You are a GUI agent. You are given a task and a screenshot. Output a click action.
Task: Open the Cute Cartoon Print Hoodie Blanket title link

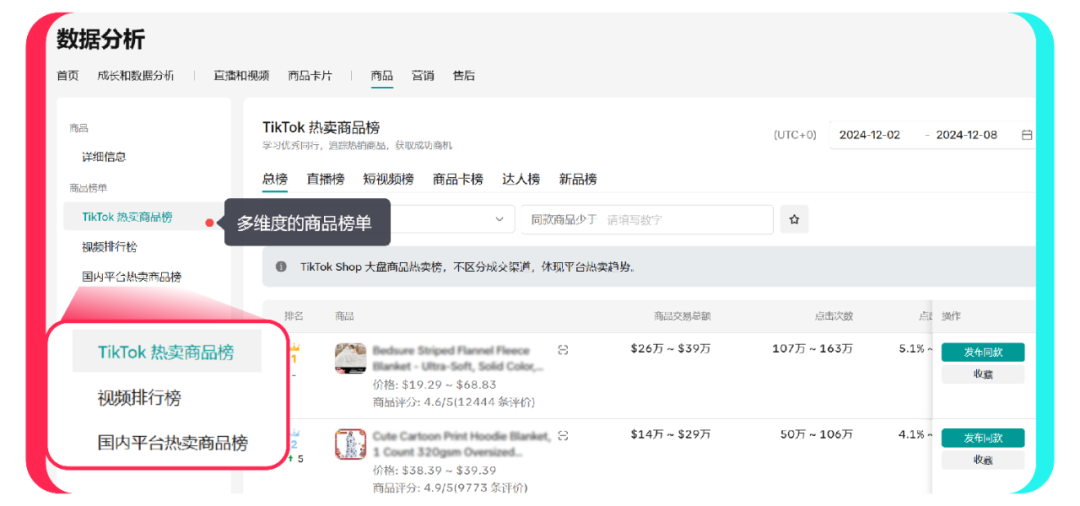[x=461, y=444]
